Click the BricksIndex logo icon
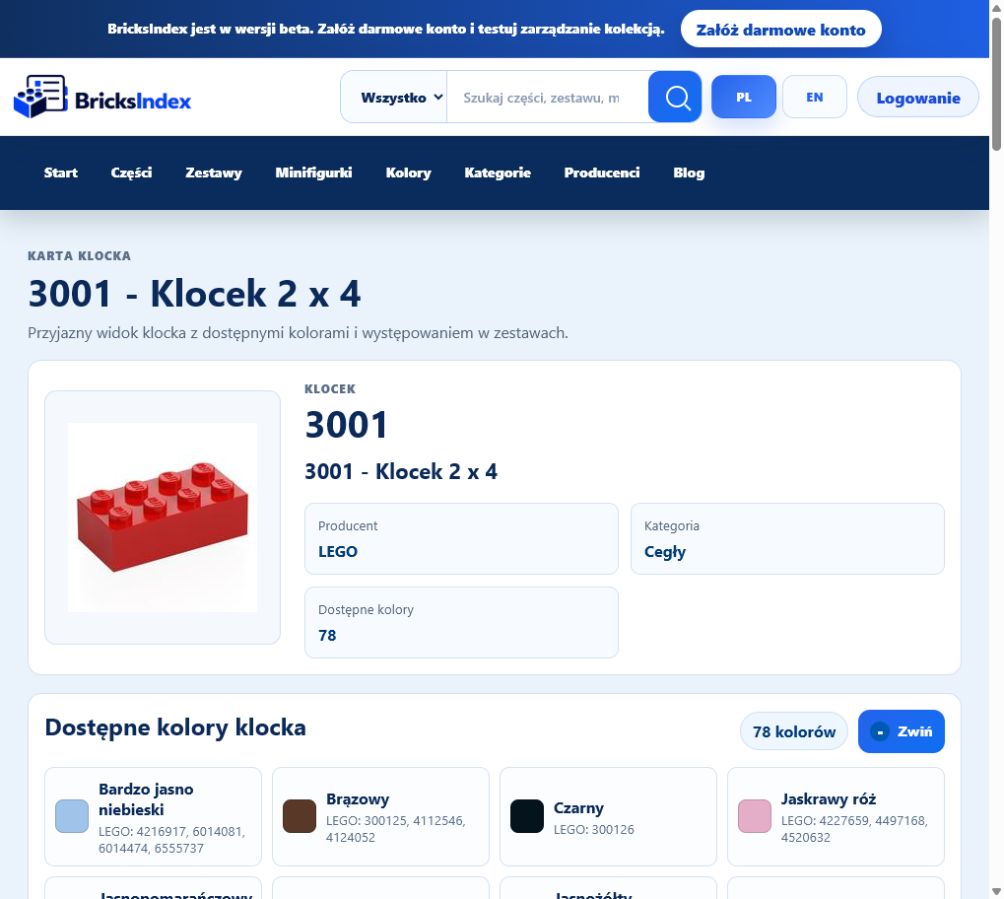 coord(40,96)
